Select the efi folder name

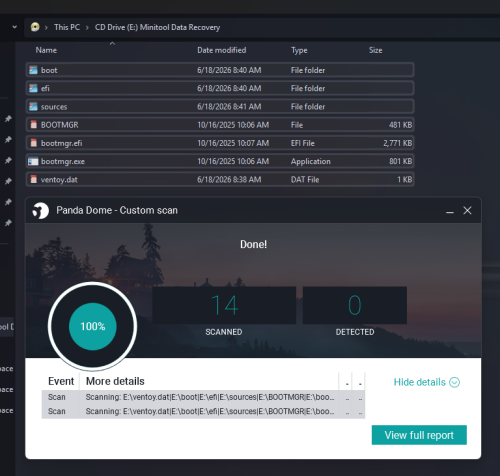45,88
